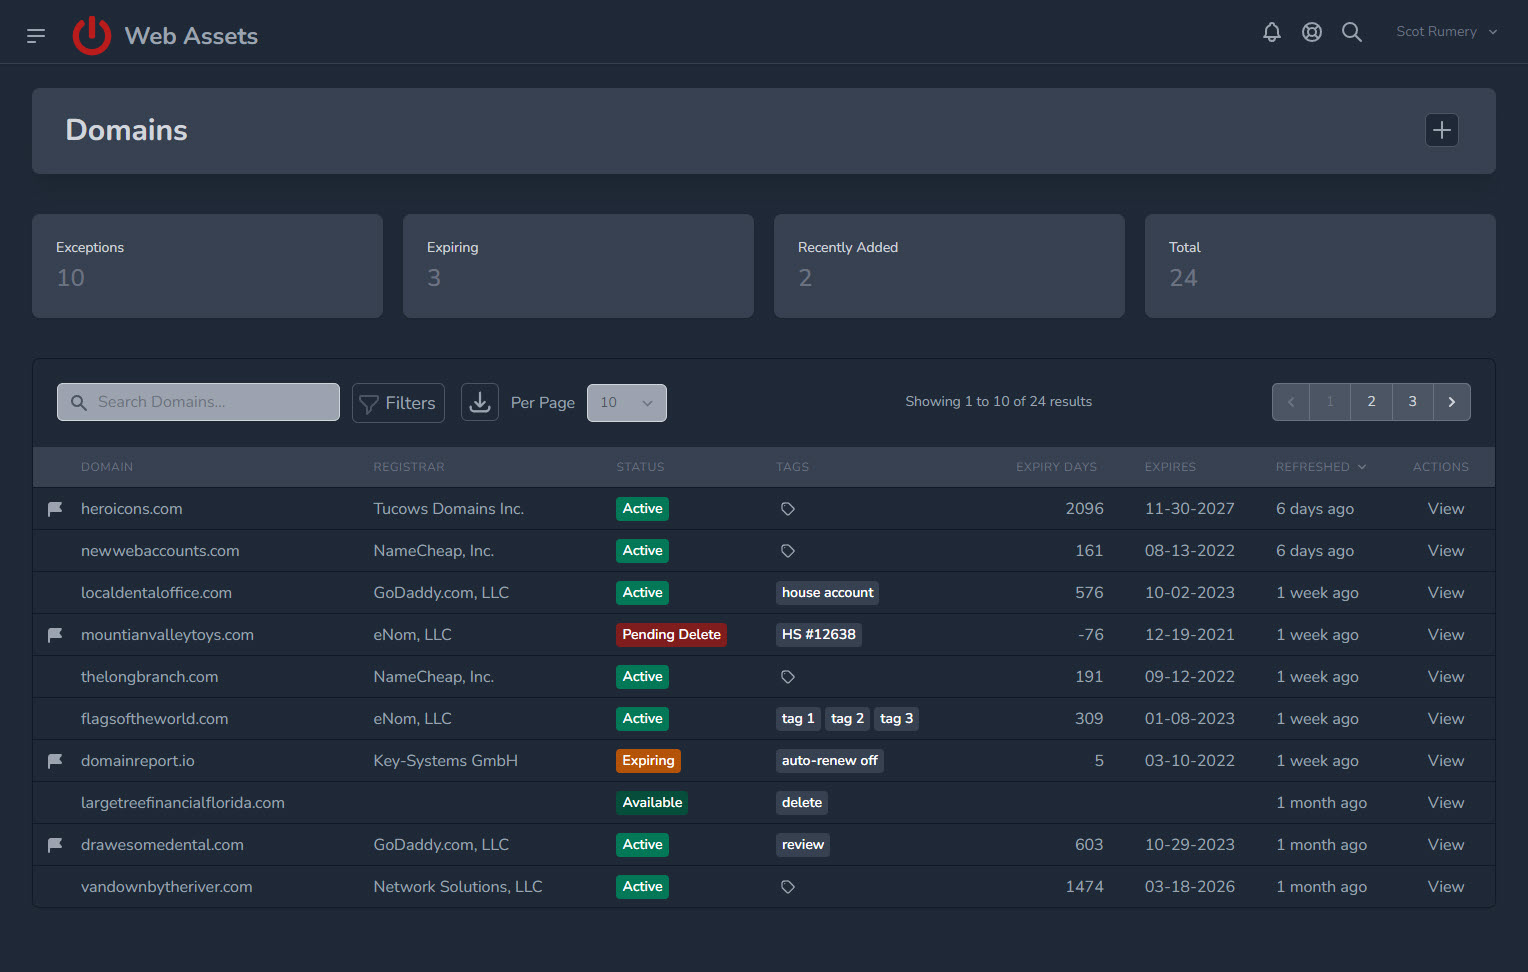Toggle the flag on heroicons.com
Viewport: 1528px width, 972px height.
pos(55,508)
